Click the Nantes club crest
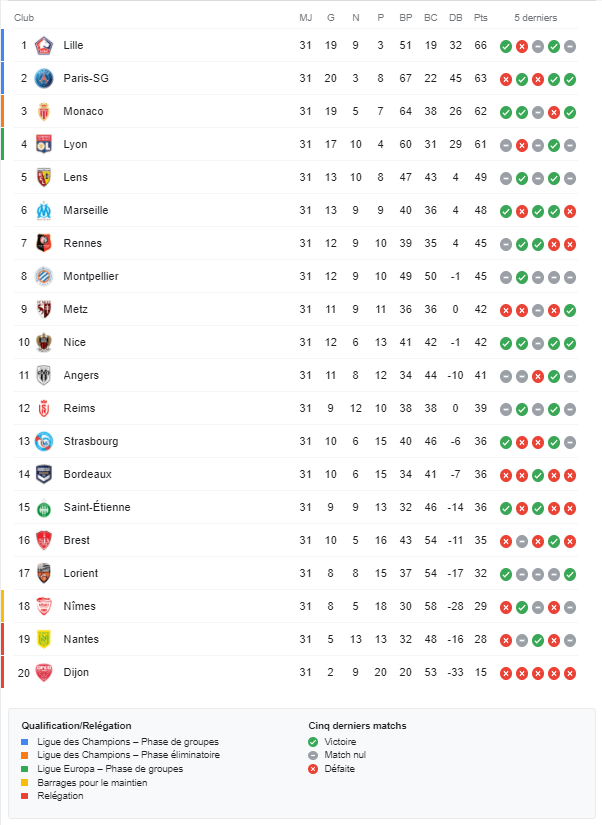The height and width of the screenshot is (825, 602). tap(43, 640)
